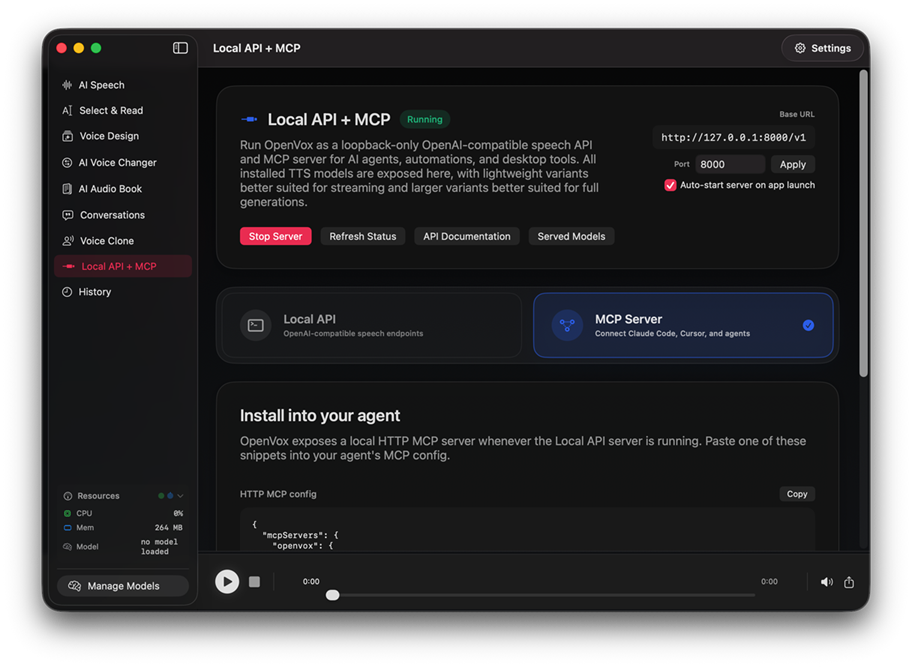912x667 pixels.
Task: Click the Voice Clone person icon
Action: pos(68,241)
